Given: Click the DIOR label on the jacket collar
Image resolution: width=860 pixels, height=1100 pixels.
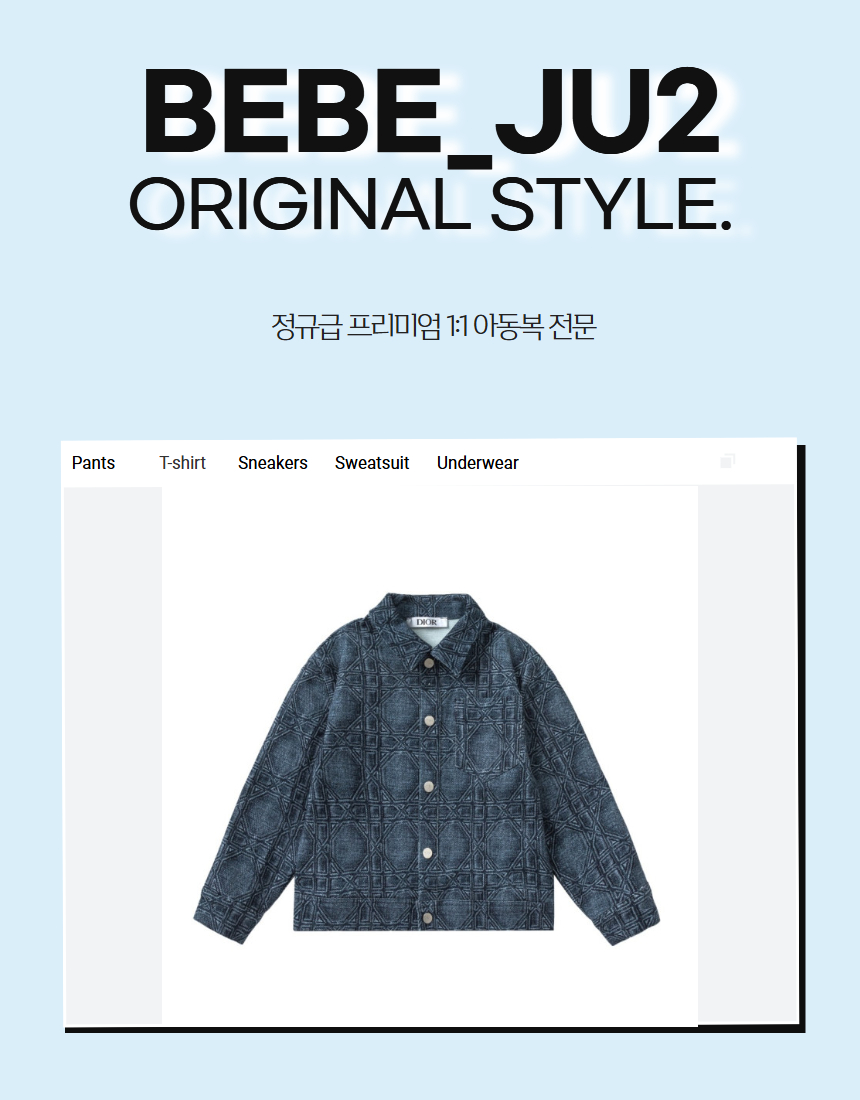Looking at the screenshot, I should click(426, 622).
